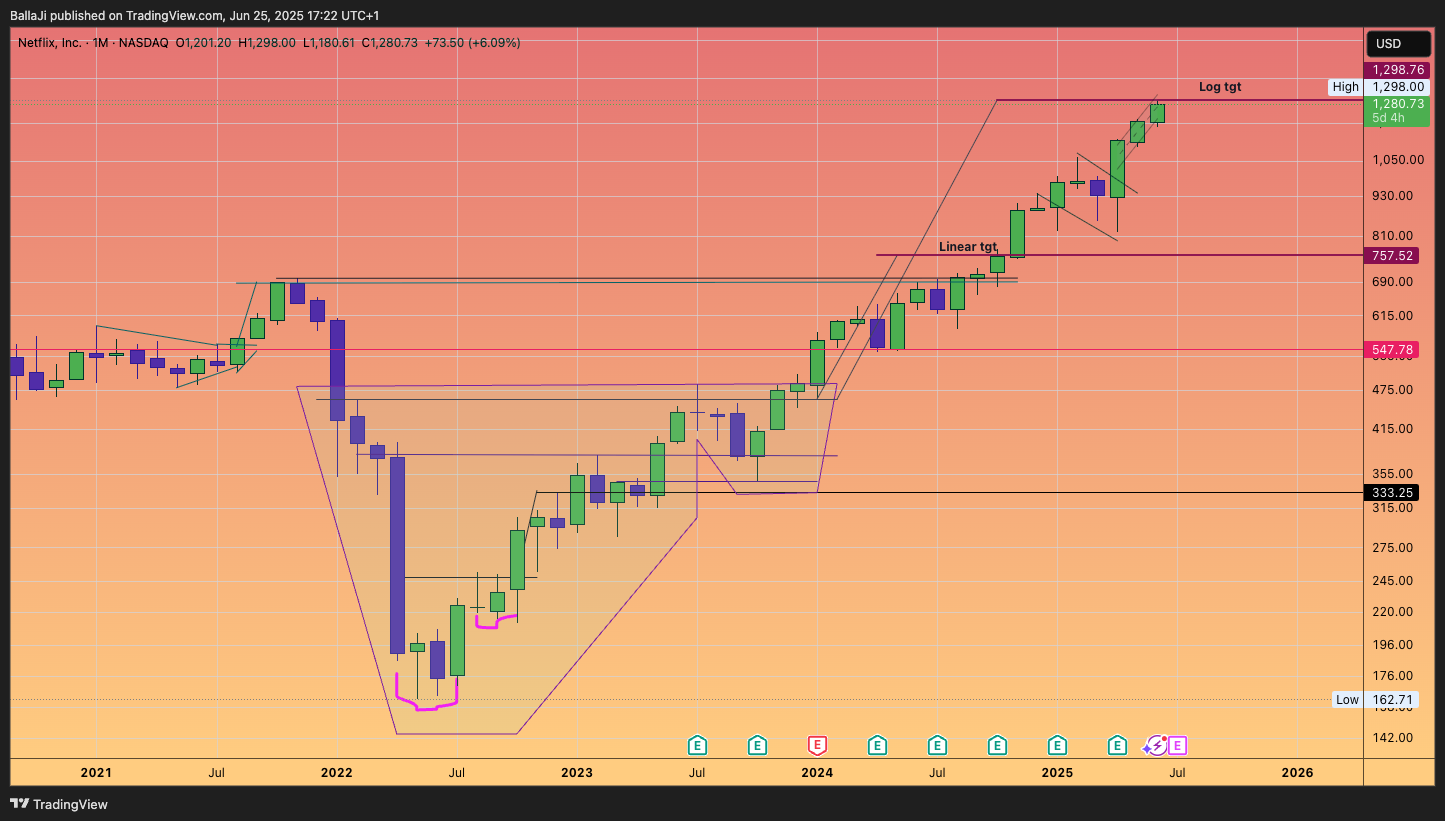The image size is (1445, 821).
Task: Click the 1,050.00 price scale value
Action: pyautogui.click(x=1398, y=160)
